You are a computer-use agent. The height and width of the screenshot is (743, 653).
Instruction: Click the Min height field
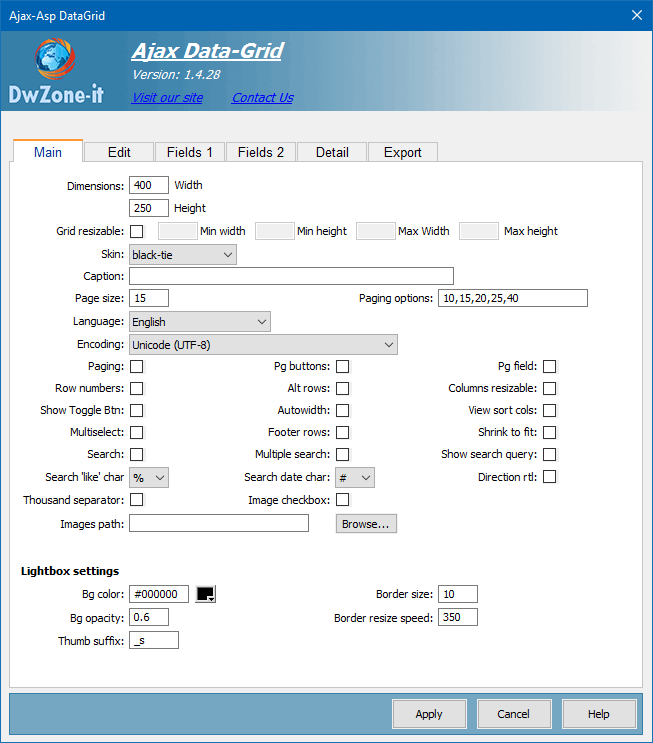(x=275, y=231)
